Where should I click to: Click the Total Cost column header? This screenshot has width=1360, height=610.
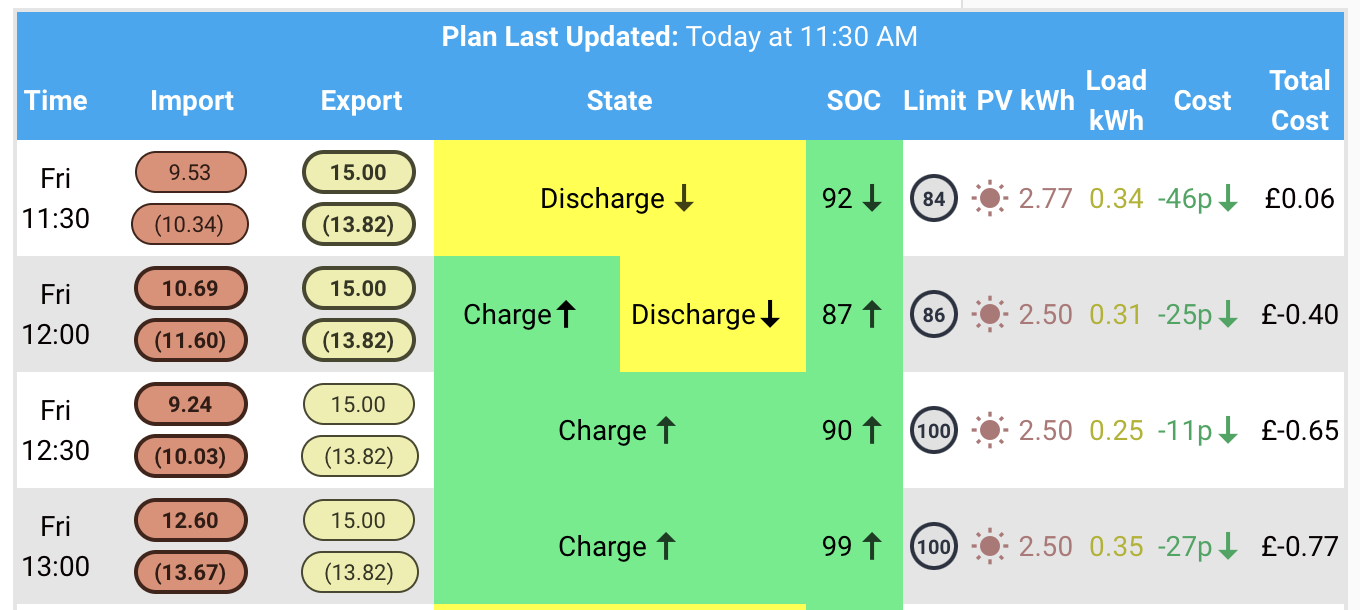pyautogui.click(x=1299, y=100)
